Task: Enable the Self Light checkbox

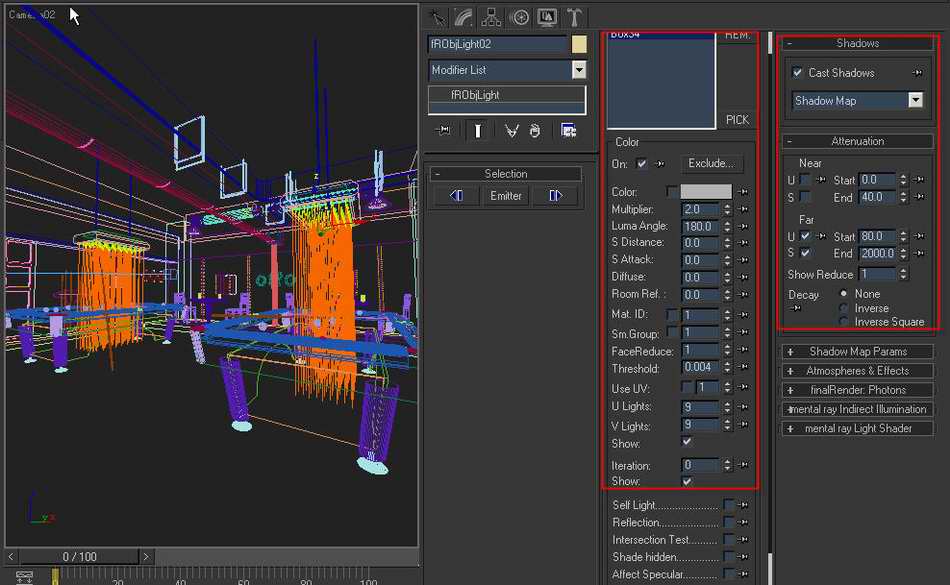Action: click(730, 506)
